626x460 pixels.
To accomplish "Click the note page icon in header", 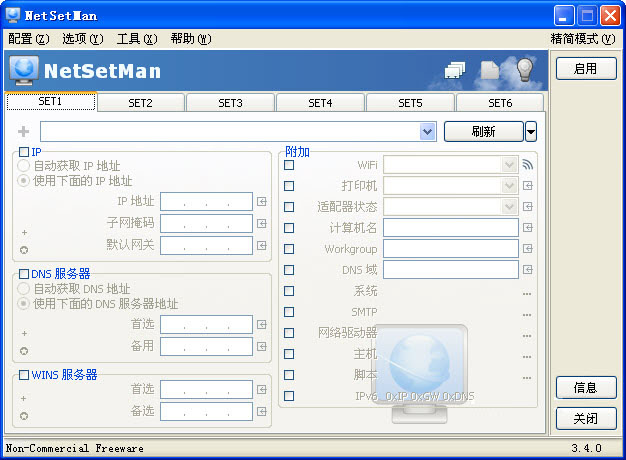I will [x=489, y=70].
